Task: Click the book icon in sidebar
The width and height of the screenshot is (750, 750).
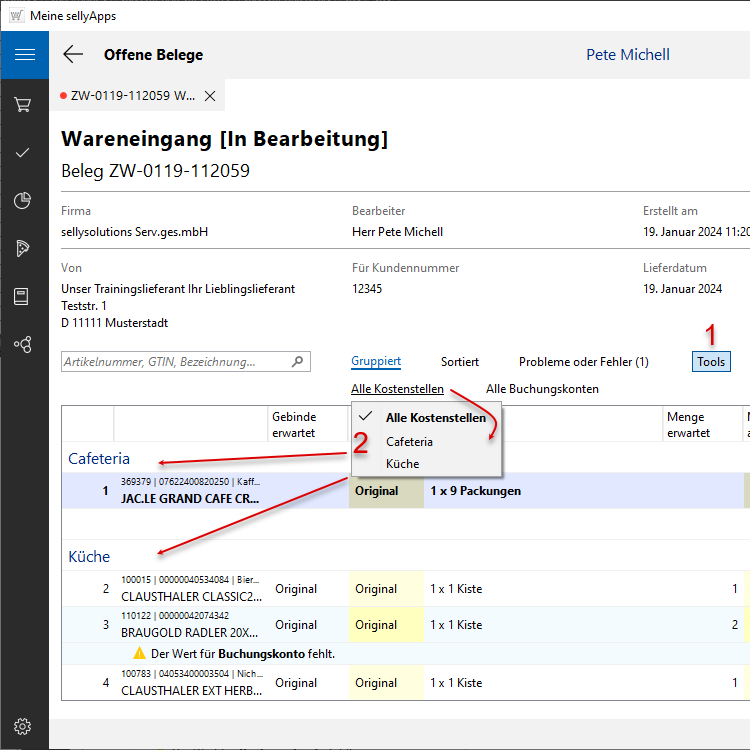Action: point(23,296)
